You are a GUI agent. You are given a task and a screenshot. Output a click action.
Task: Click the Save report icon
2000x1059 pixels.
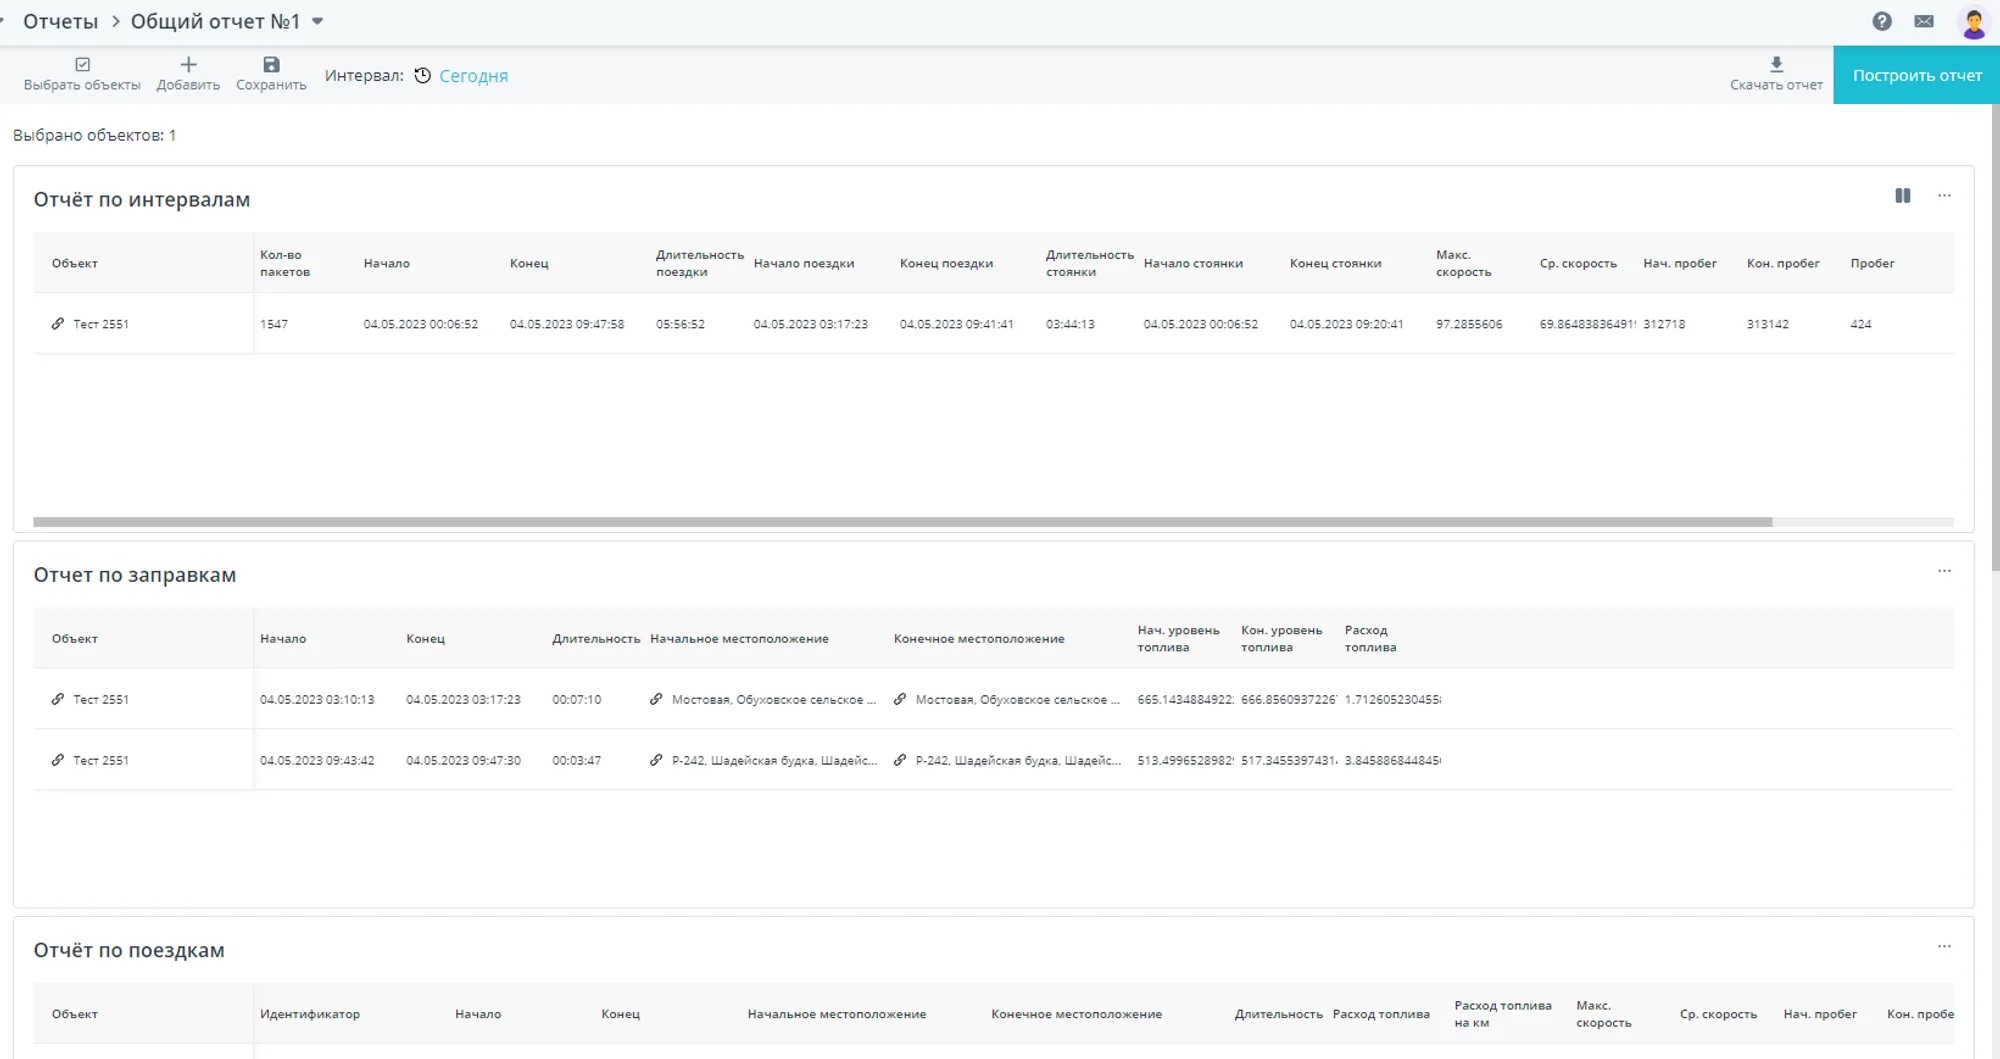point(271,65)
